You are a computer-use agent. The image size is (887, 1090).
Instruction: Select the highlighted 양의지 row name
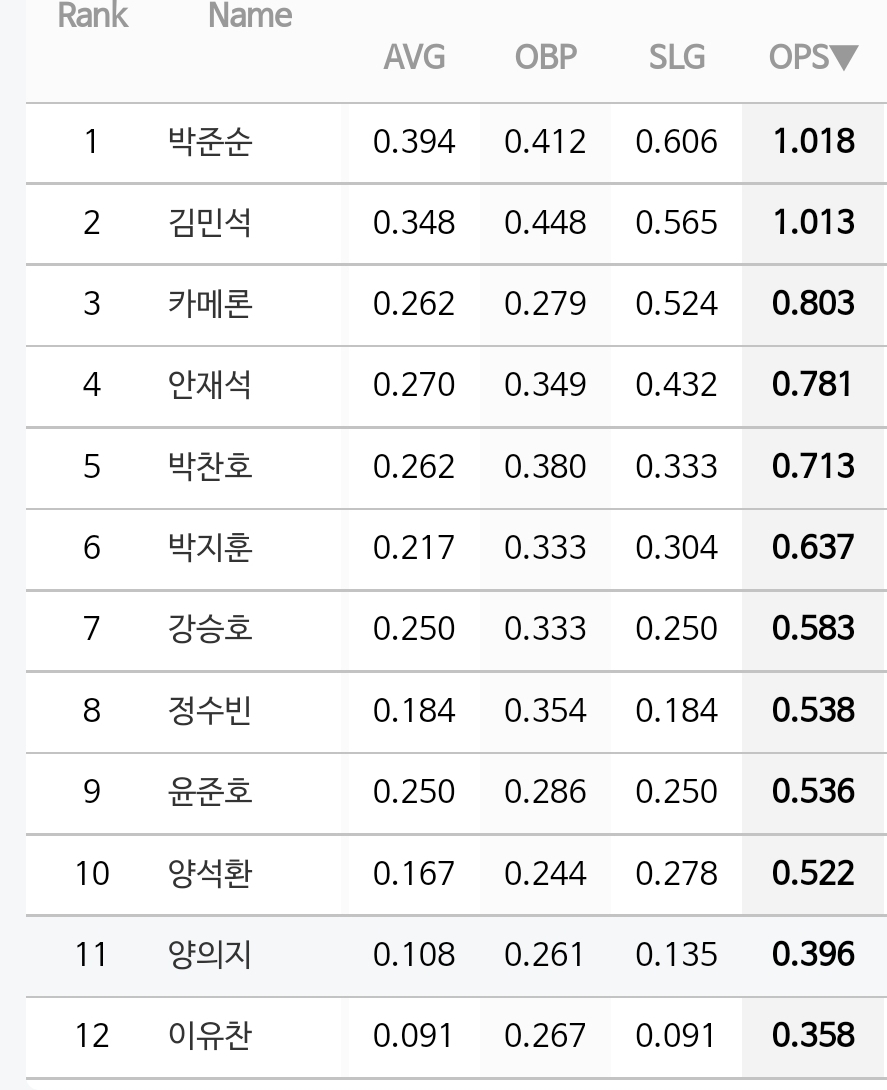[210, 954]
